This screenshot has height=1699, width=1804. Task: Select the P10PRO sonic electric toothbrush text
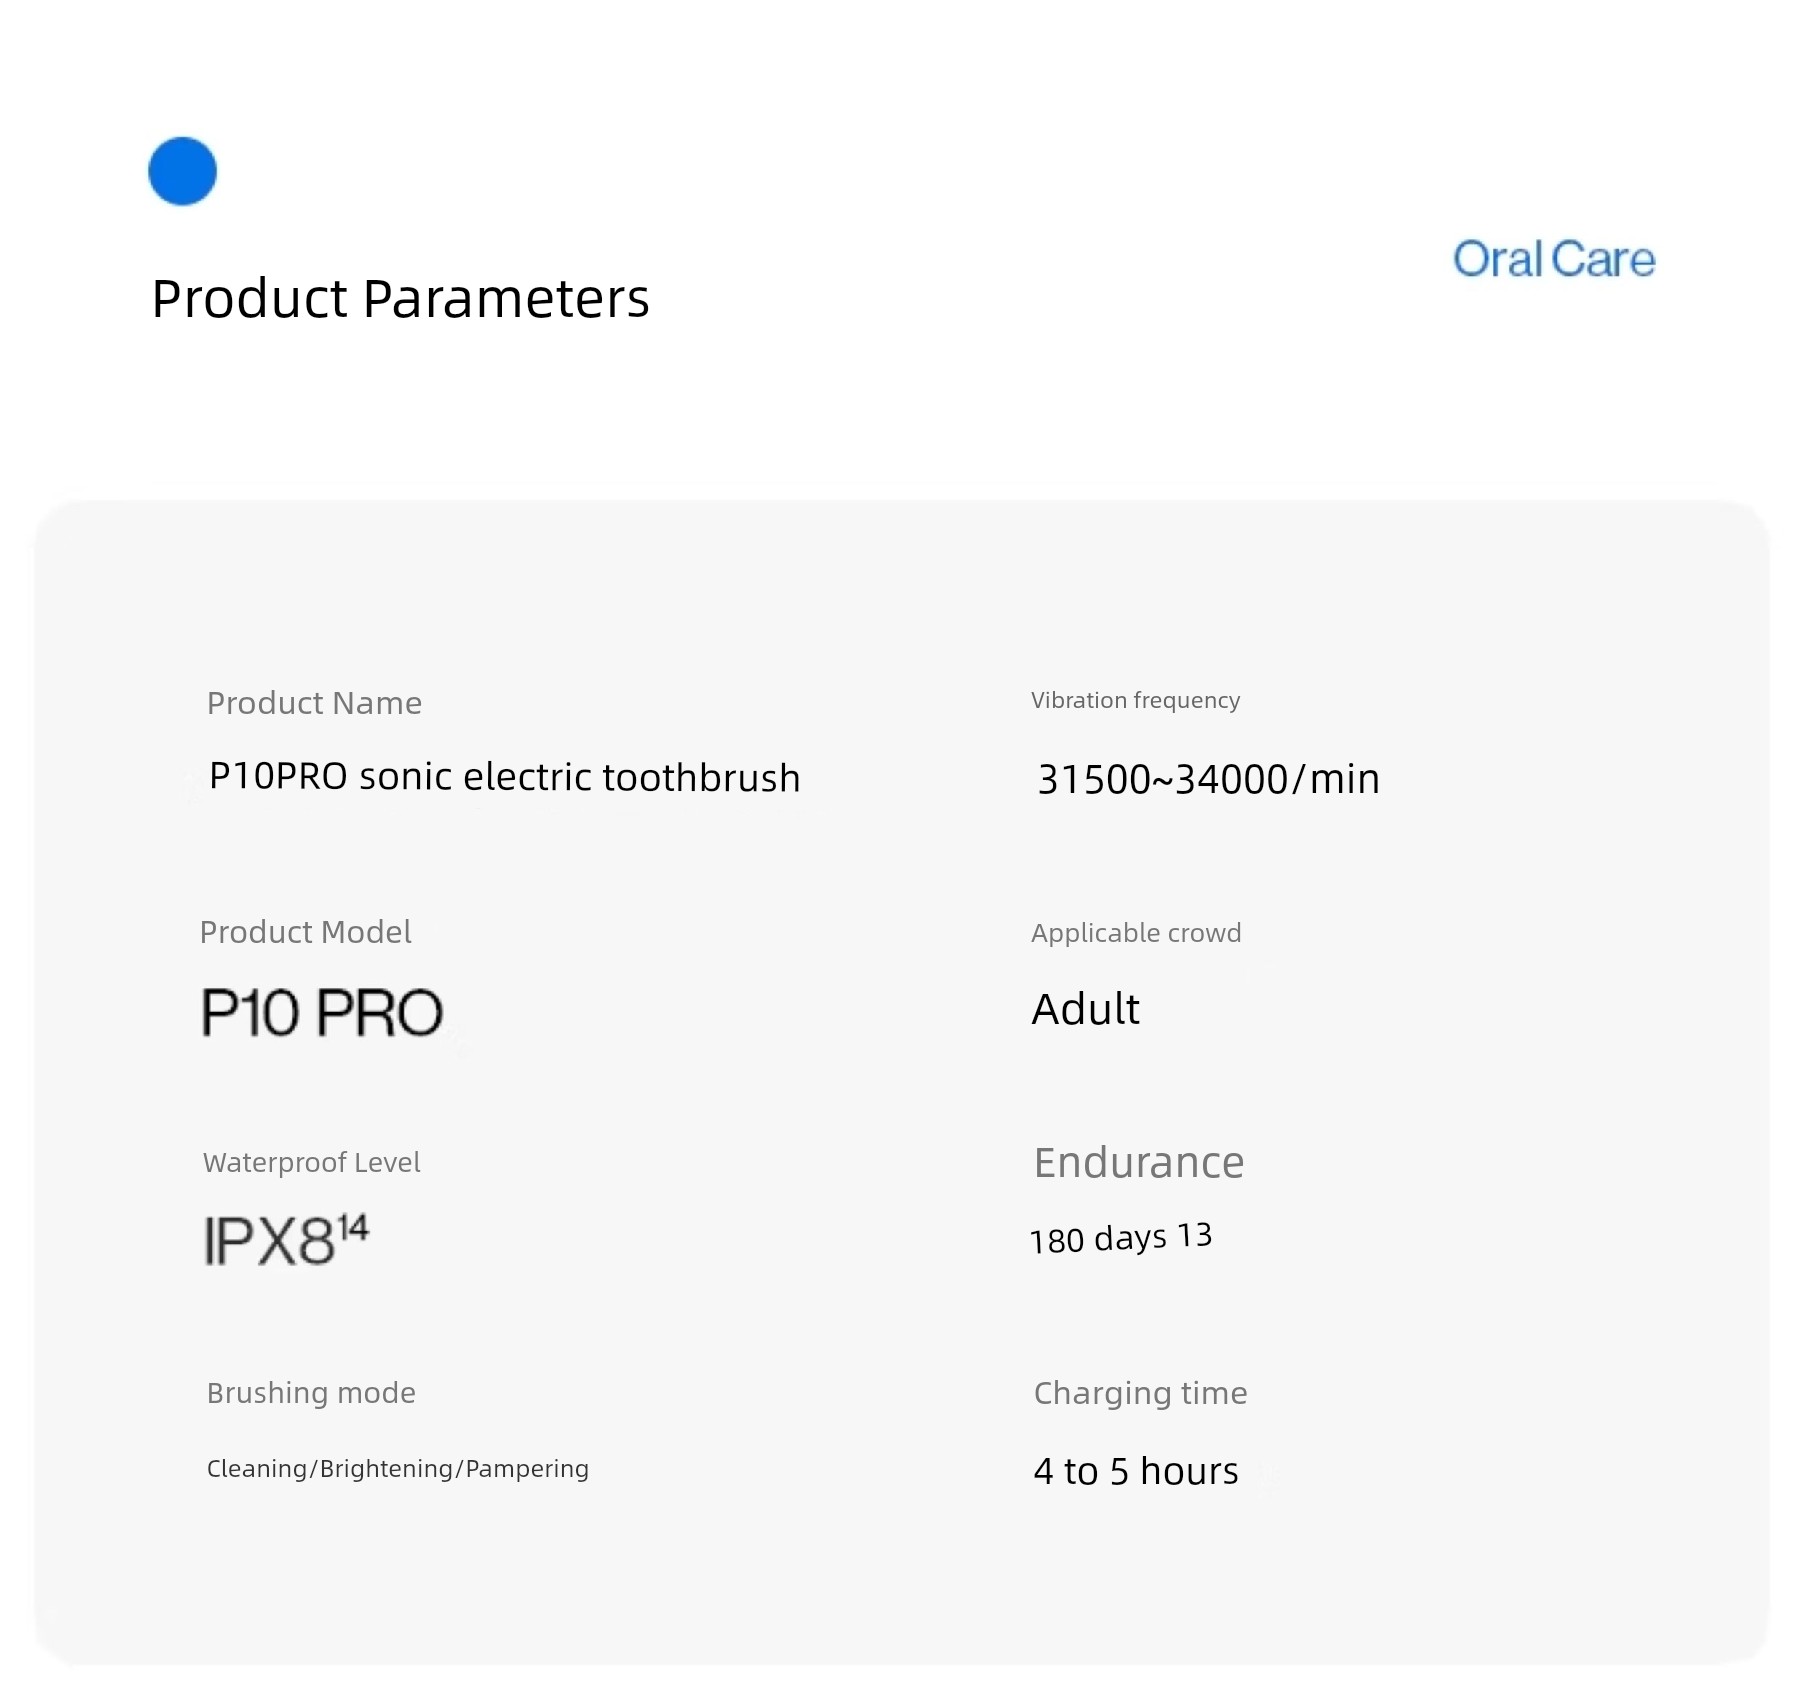tap(504, 777)
